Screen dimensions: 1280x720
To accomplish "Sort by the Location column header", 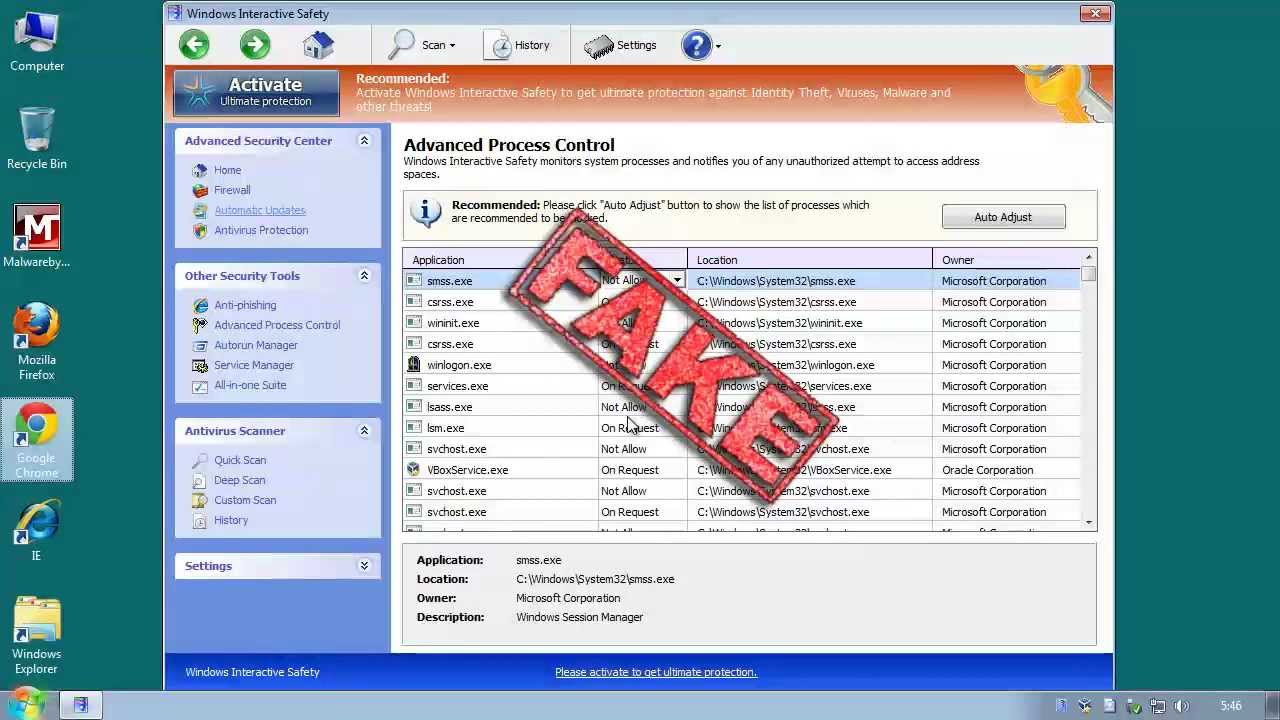I will click(x=810, y=260).
